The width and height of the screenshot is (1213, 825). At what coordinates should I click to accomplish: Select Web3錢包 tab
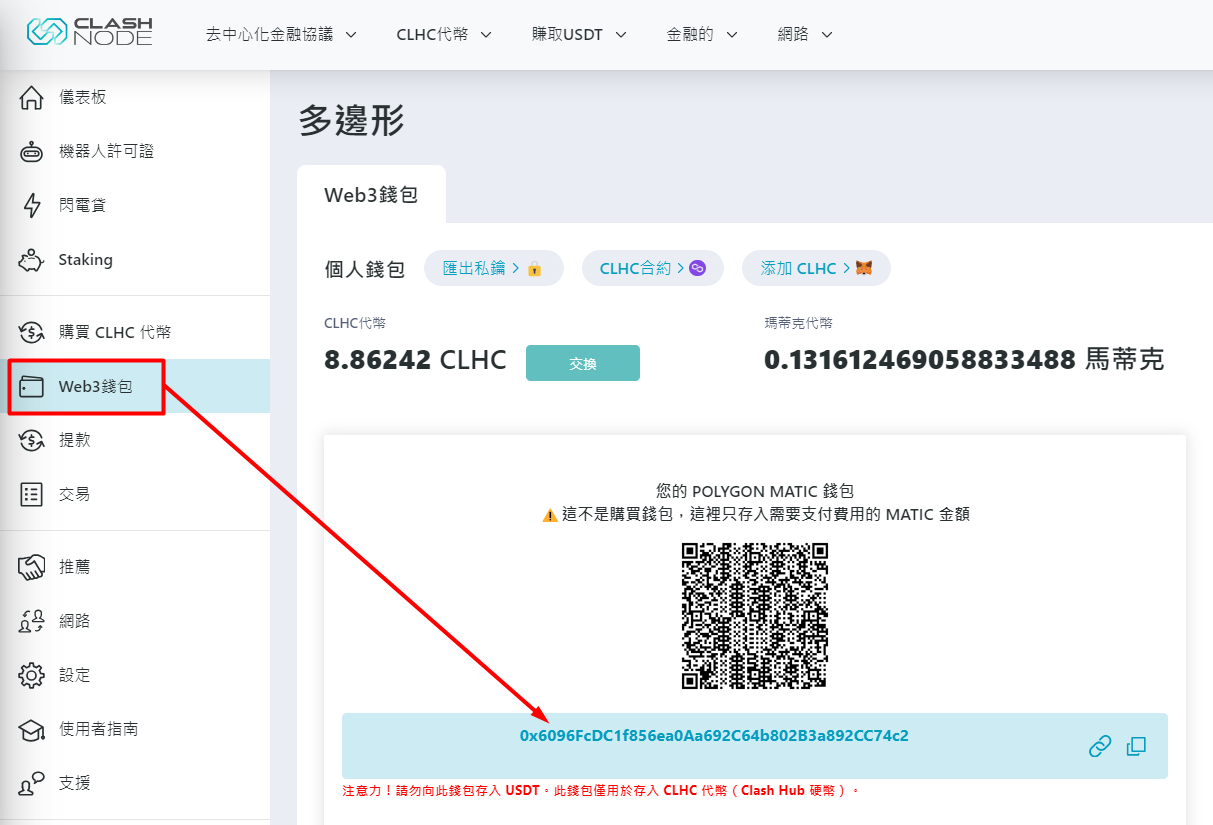click(371, 195)
